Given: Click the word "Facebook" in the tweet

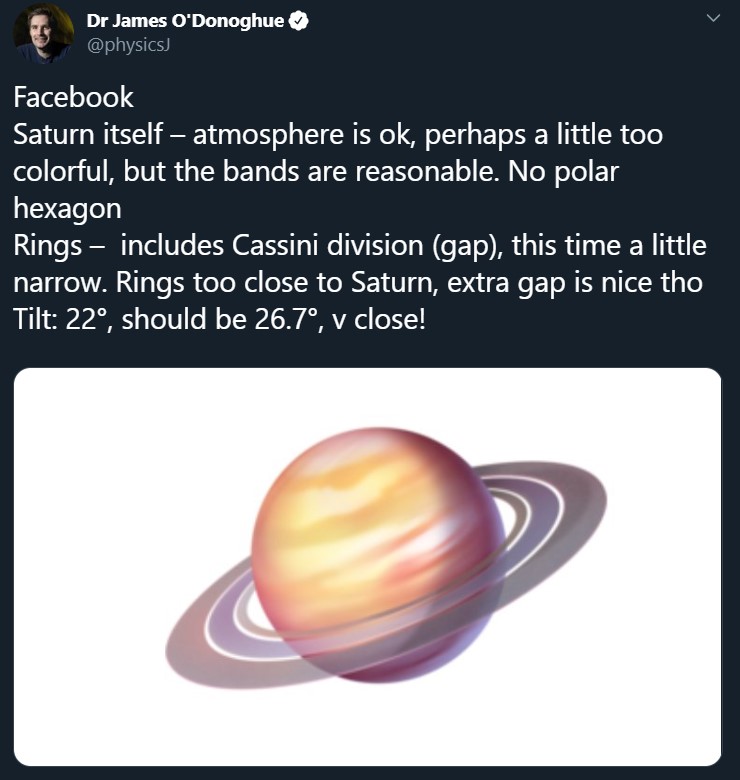Looking at the screenshot, I should [x=73, y=97].
